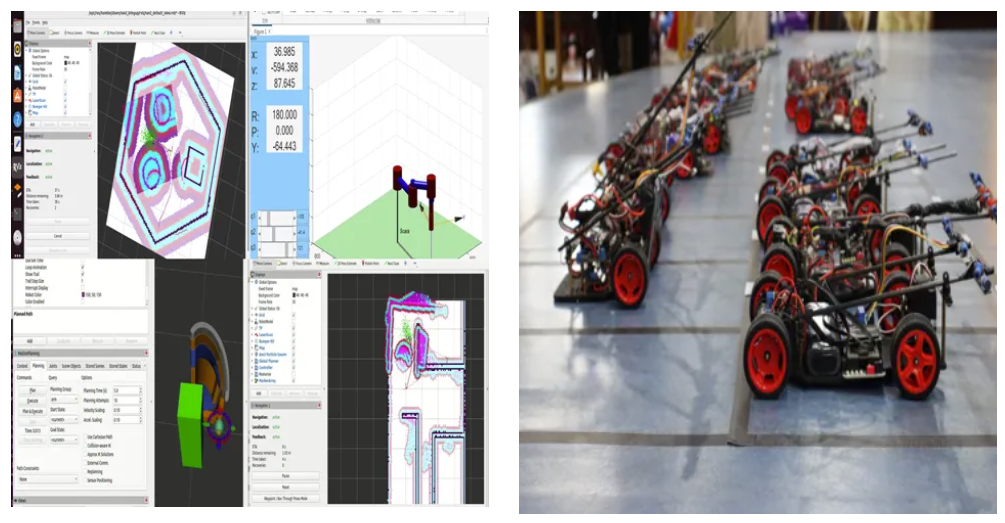Select Nav2 Goal tool in hexagon-map RViz toolbar
The image size is (1005, 523).
tap(158, 33)
